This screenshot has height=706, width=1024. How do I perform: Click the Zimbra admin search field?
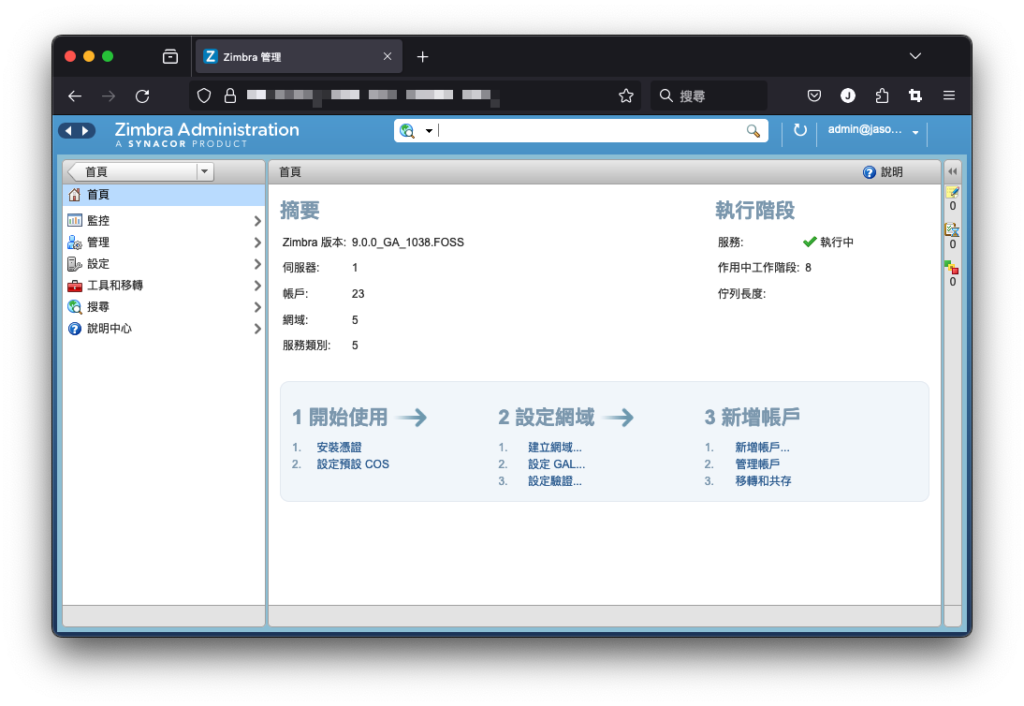coord(591,131)
